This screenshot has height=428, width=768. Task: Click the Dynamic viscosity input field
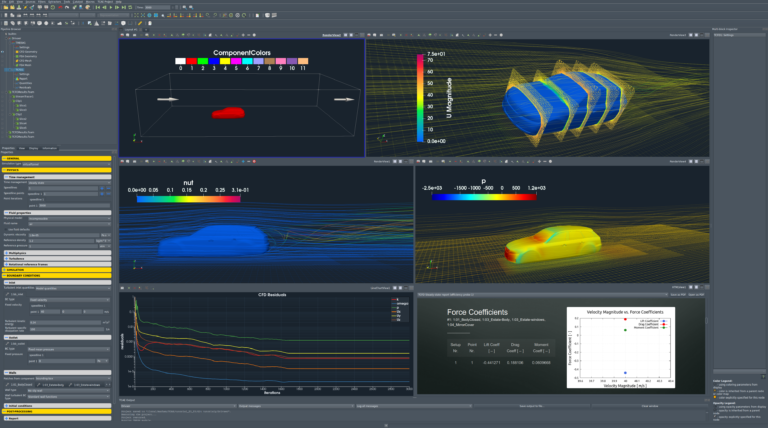coord(64,235)
